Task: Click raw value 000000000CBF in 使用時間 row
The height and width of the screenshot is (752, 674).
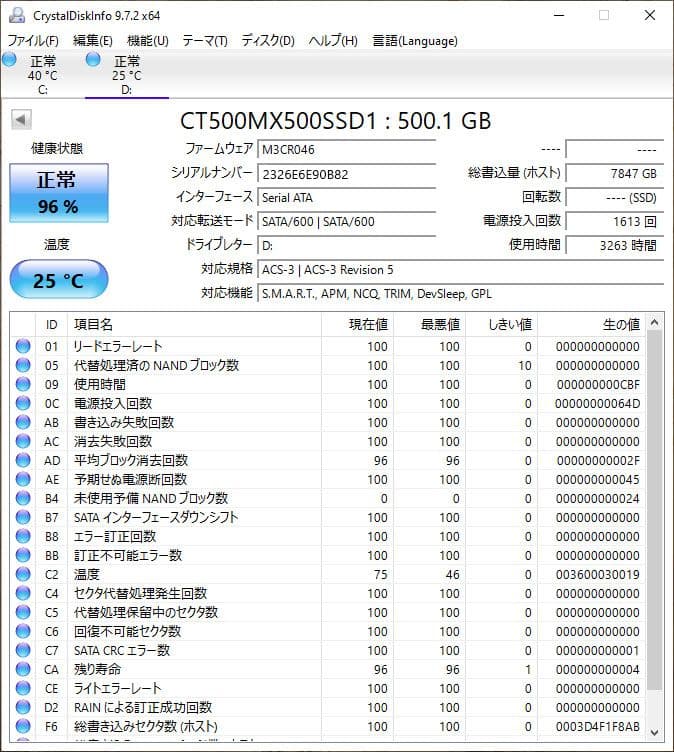Action: [598, 385]
